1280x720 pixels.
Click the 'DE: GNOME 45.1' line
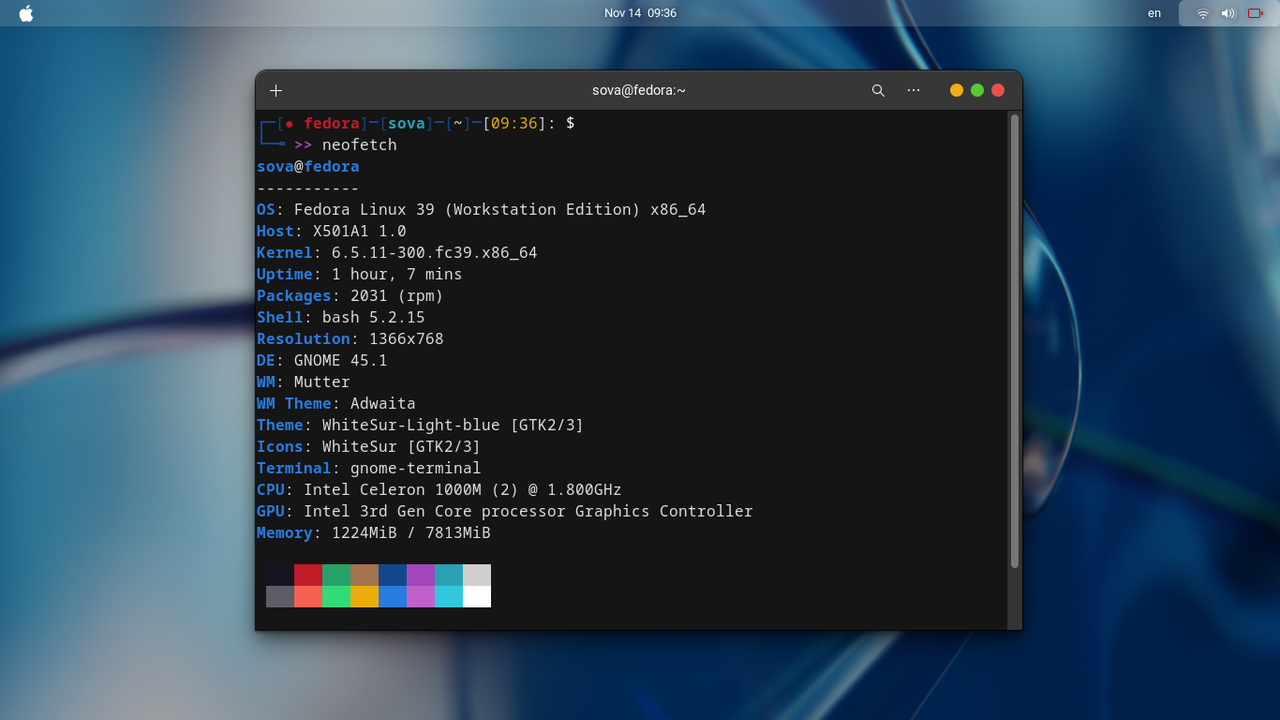[x=322, y=360]
